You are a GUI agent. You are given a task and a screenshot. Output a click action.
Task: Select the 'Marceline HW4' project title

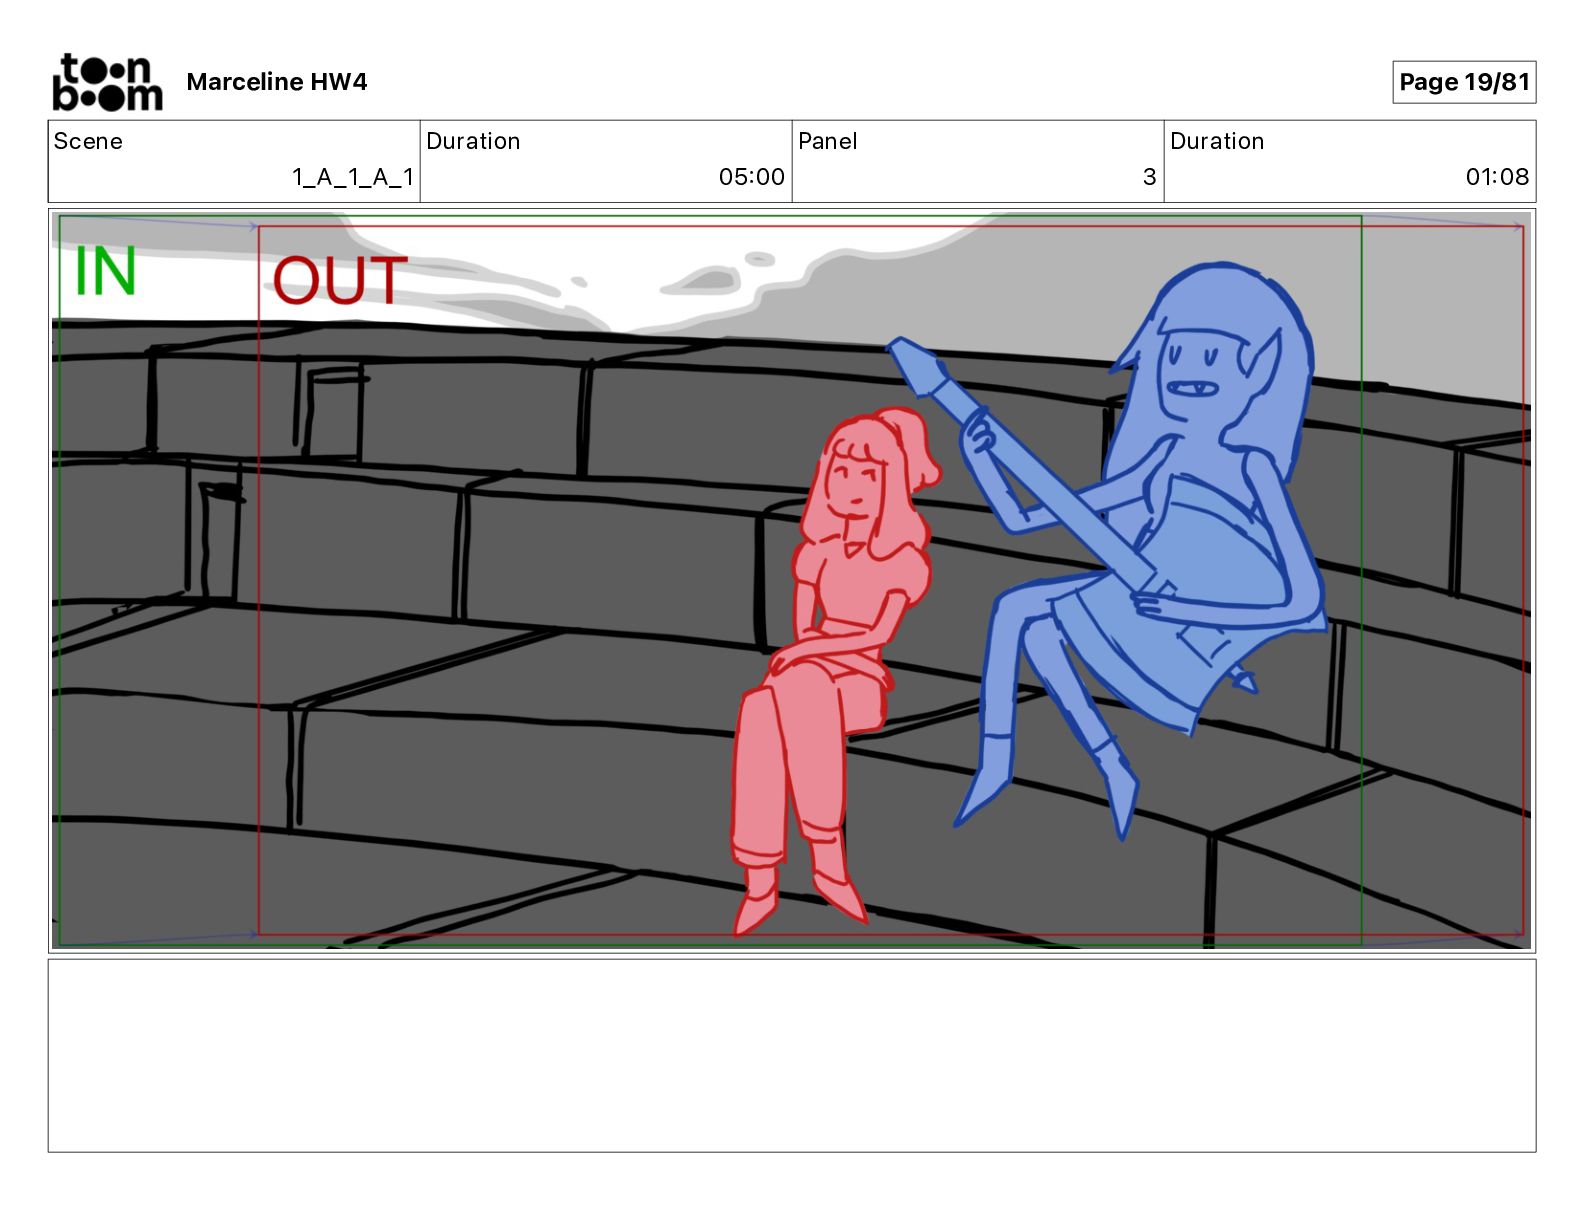coord(277,82)
